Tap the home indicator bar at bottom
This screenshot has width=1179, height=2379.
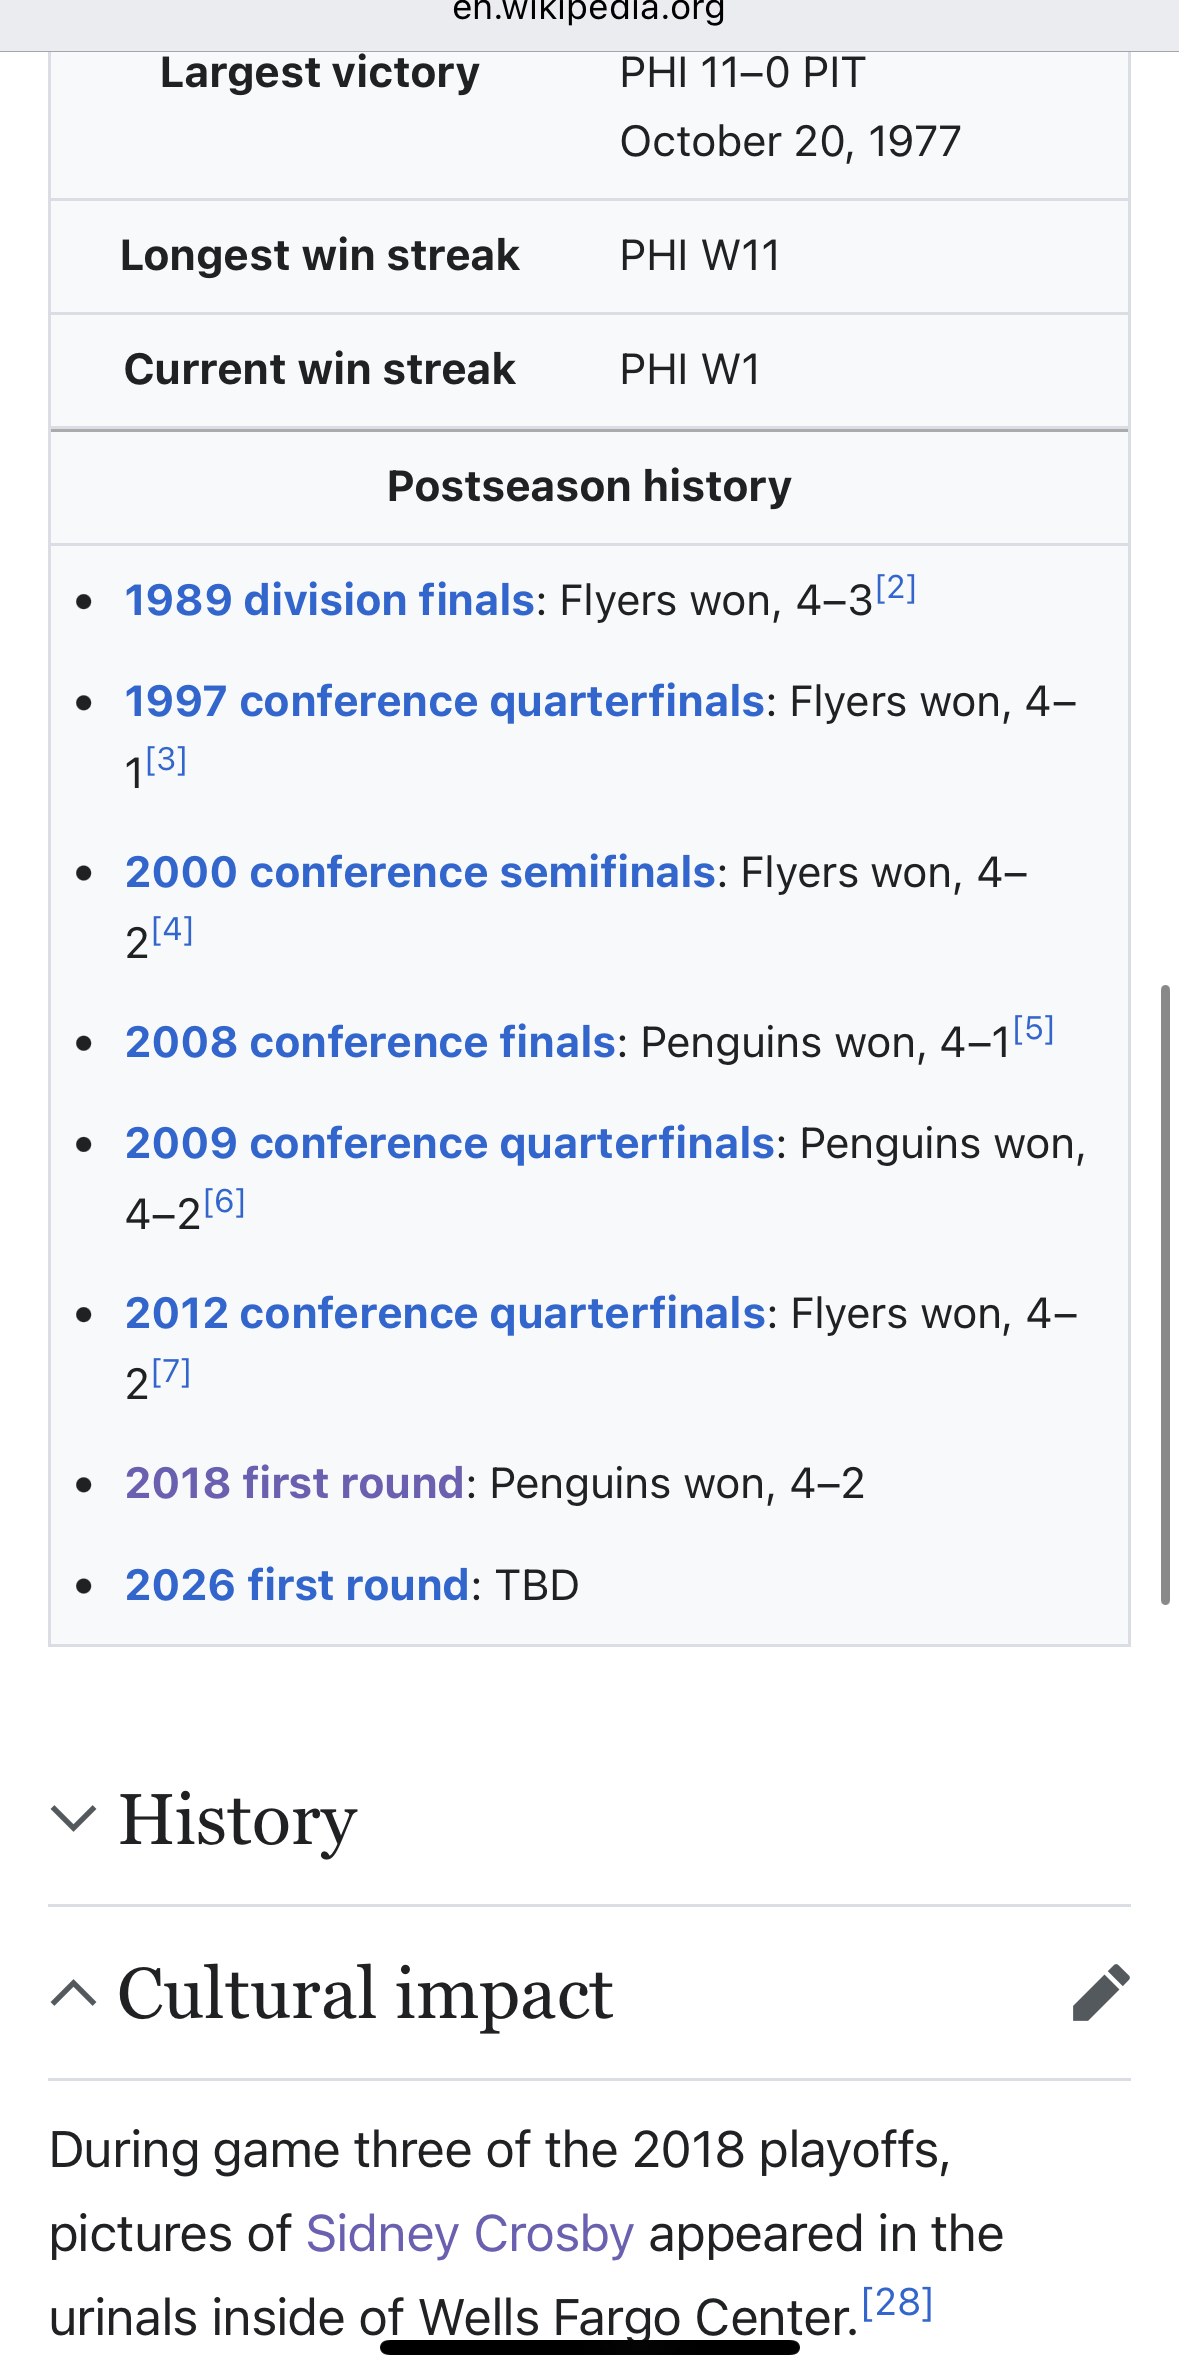[x=589, y=2347]
